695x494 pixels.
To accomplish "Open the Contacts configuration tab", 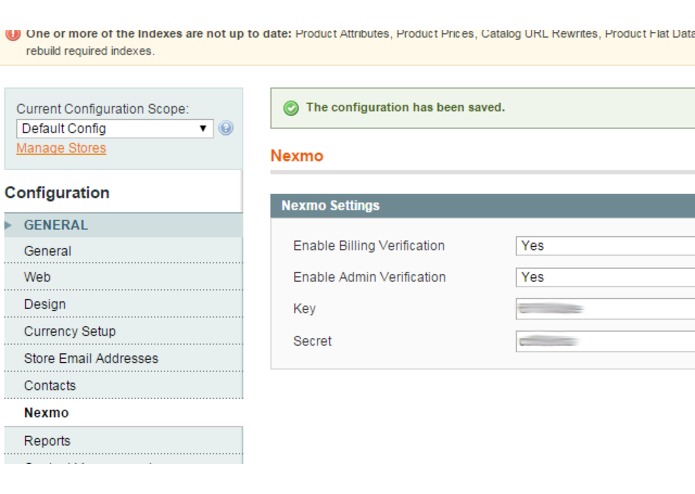I will (x=124, y=385).
